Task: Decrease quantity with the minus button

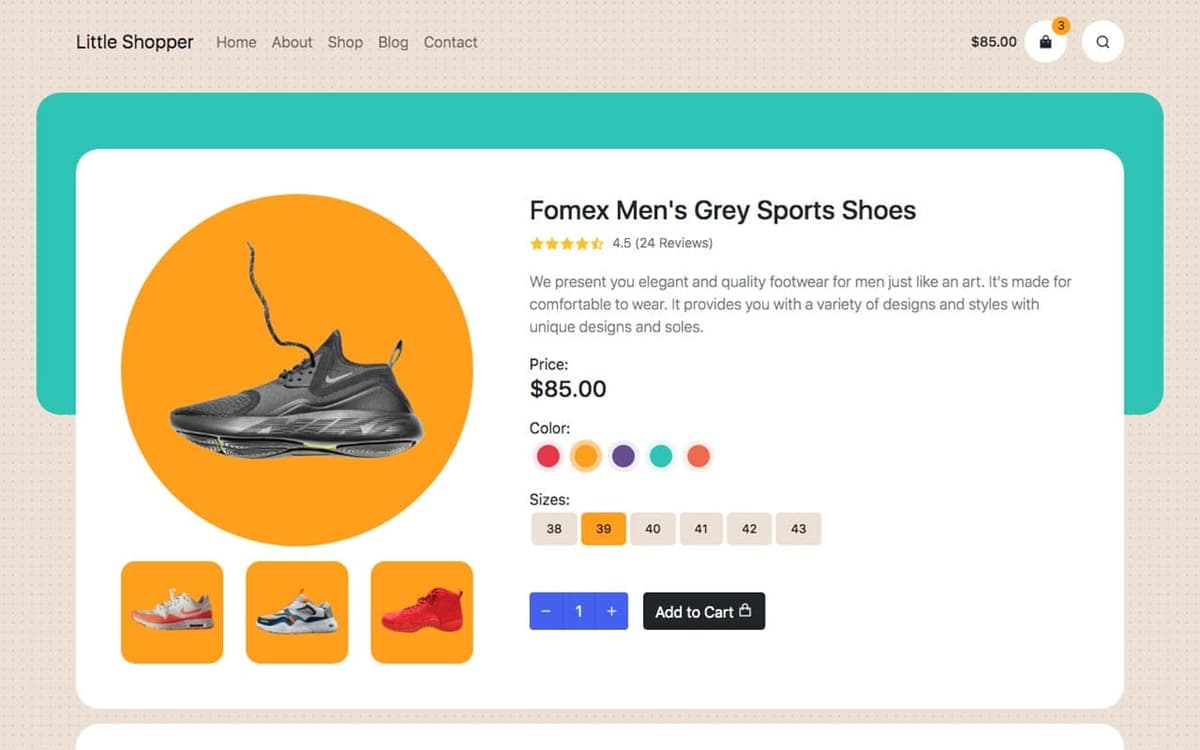Action: point(546,611)
